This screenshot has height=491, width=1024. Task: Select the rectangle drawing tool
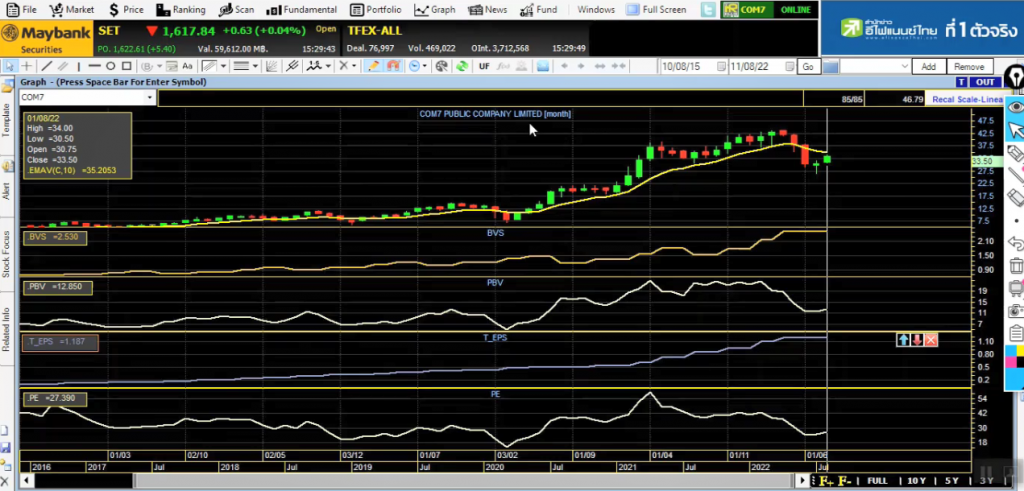pyautogui.click(x=127, y=66)
